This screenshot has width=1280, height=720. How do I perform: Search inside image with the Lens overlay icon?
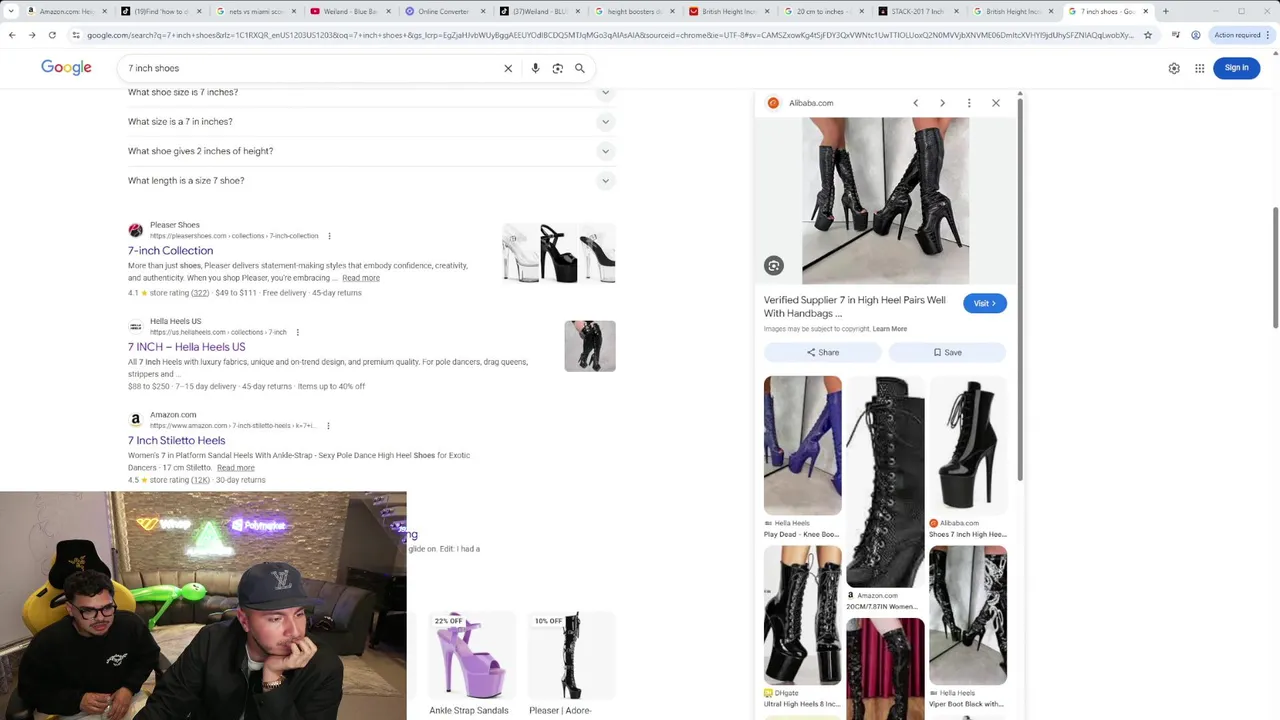click(774, 265)
